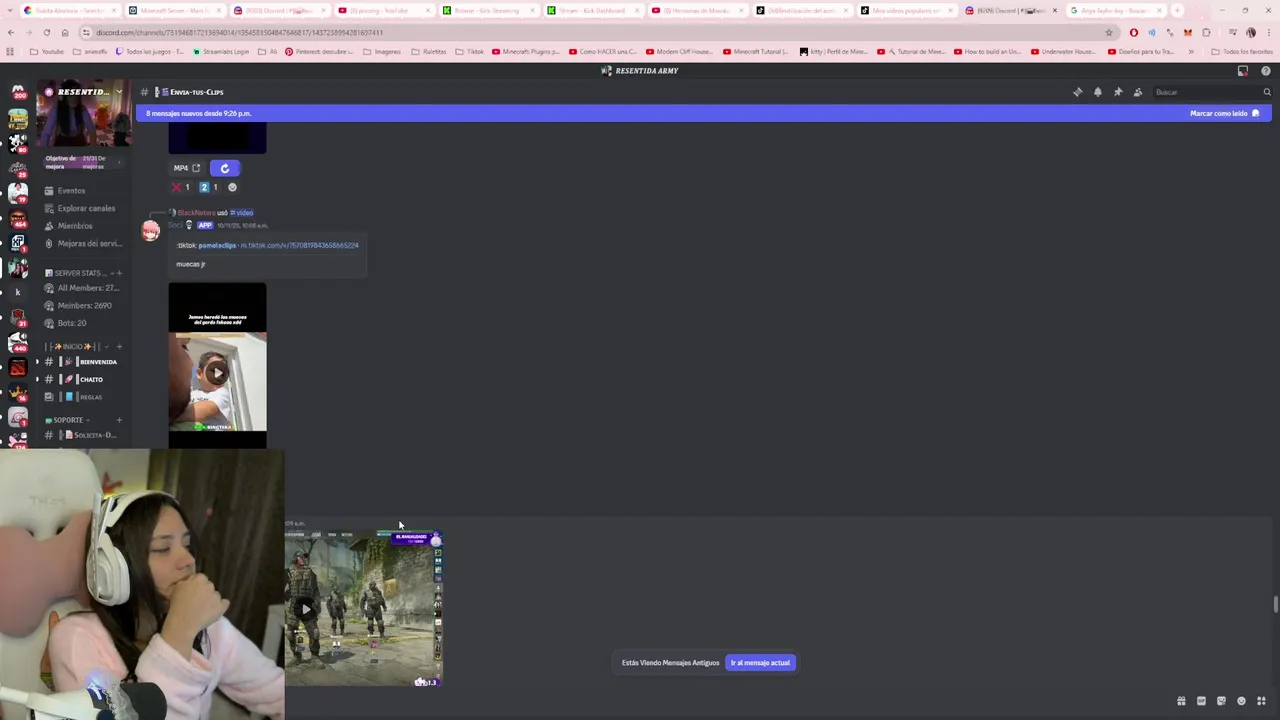Go back in browser
1280x720 pixels.
[11, 32]
